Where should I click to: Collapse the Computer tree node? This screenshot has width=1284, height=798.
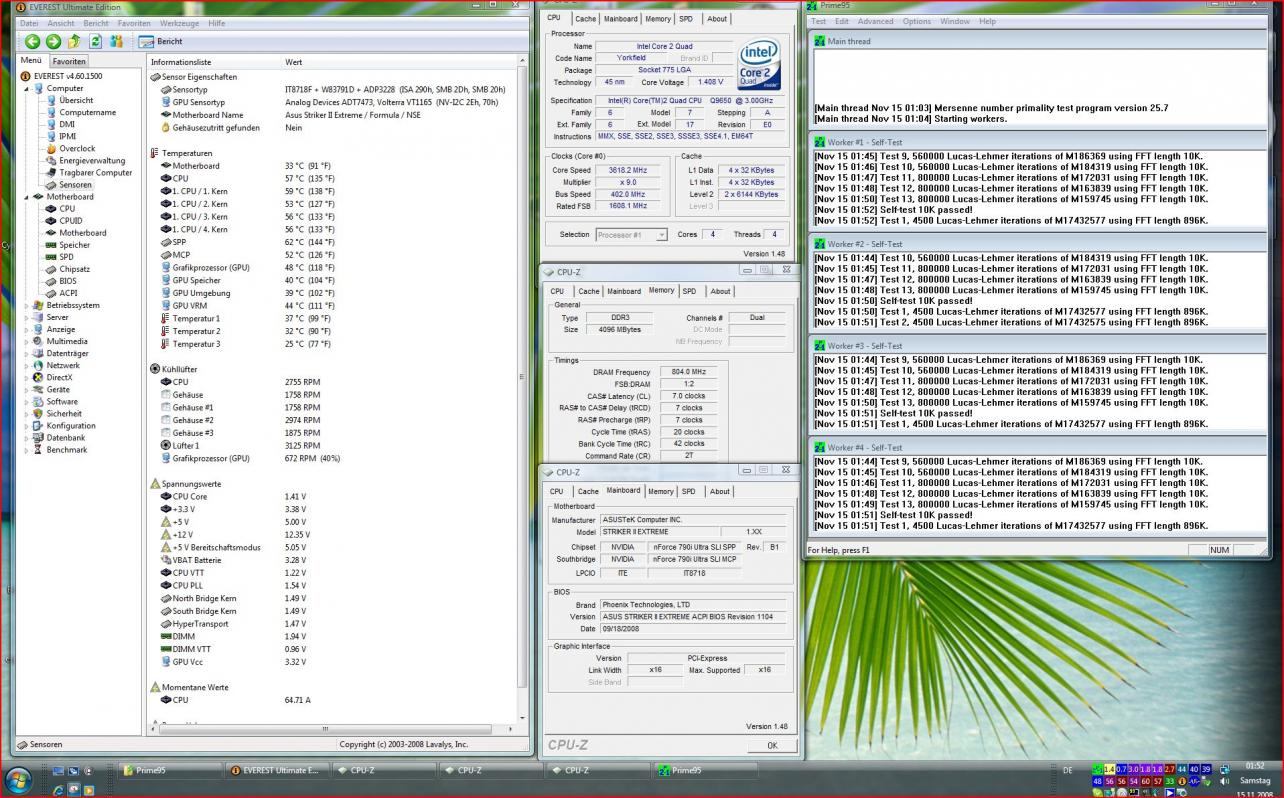pyautogui.click(x=27, y=88)
